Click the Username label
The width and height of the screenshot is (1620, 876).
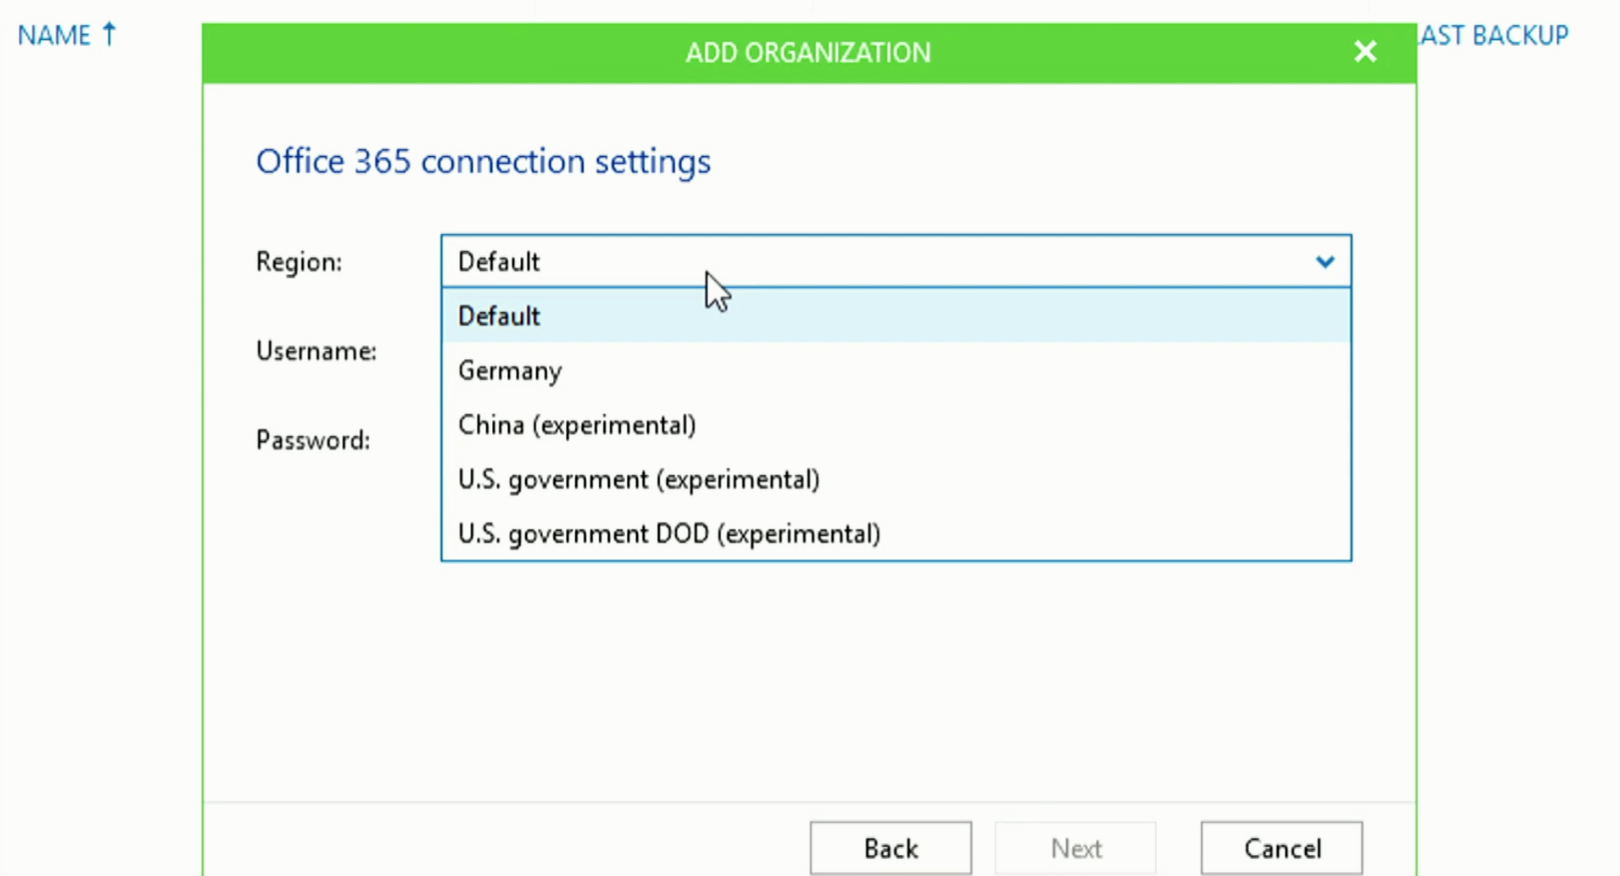pos(316,351)
